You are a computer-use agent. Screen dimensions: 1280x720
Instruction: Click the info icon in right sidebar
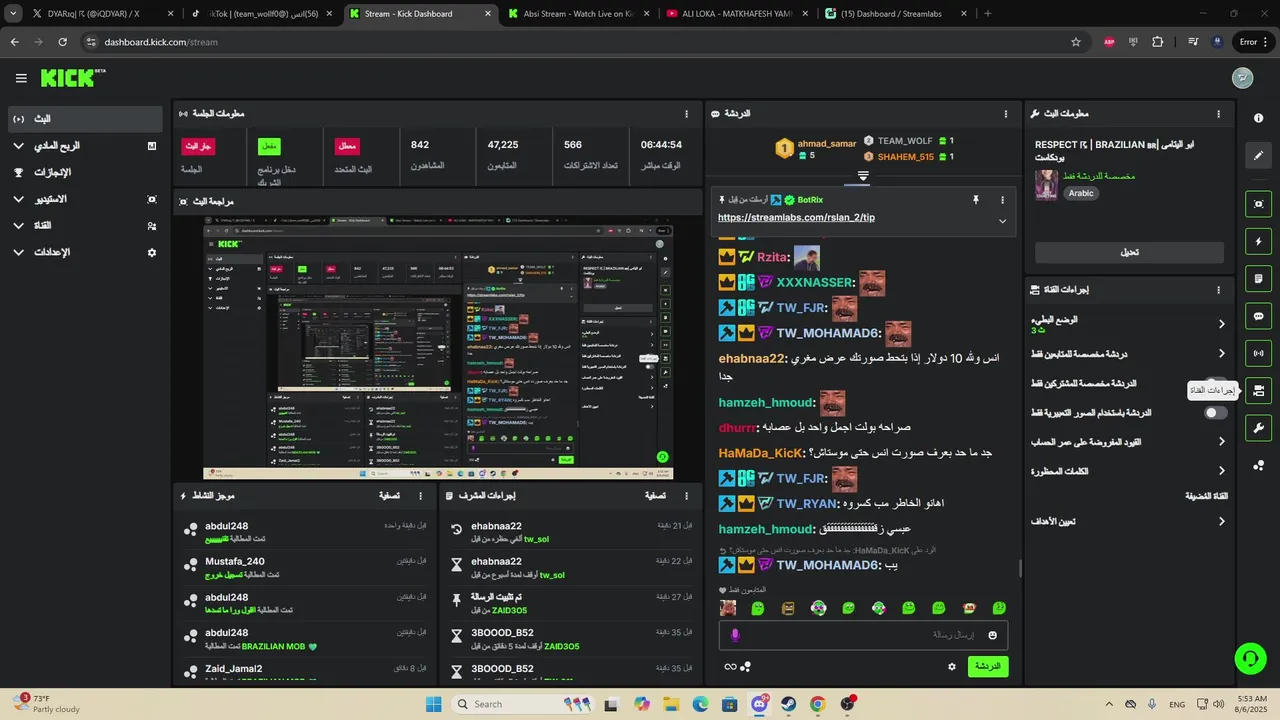[x=1258, y=118]
